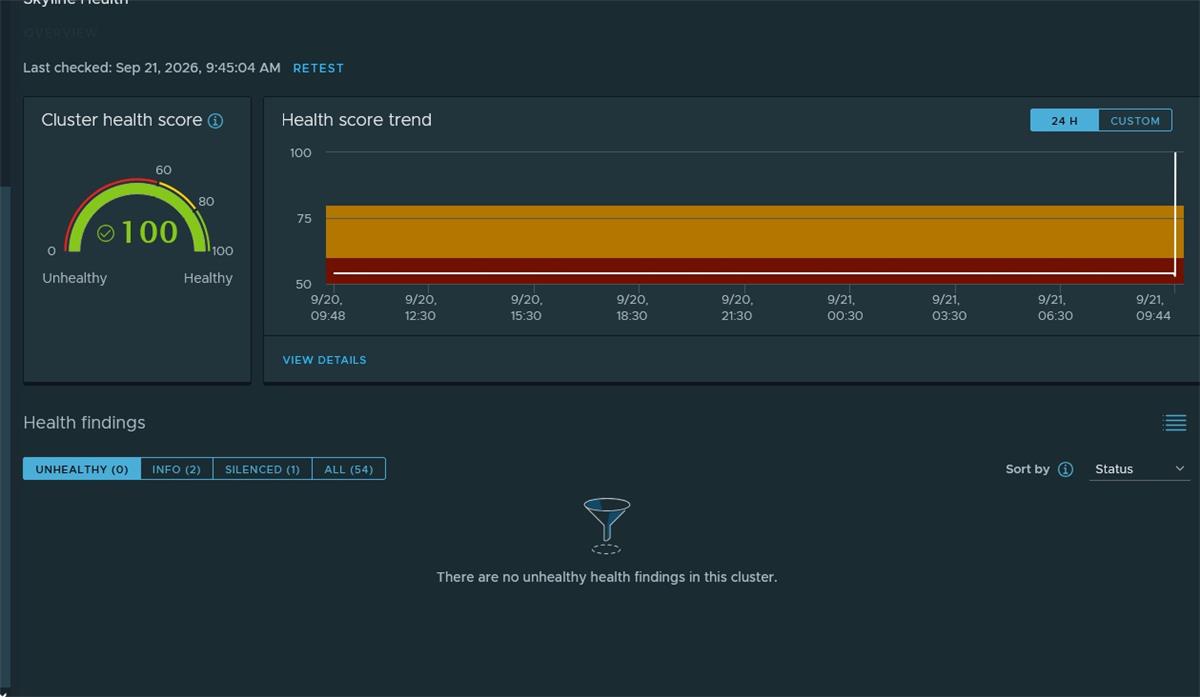Open VIEW DETAILS for the health trend
Image resolution: width=1200 pixels, height=697 pixels.
(x=324, y=360)
